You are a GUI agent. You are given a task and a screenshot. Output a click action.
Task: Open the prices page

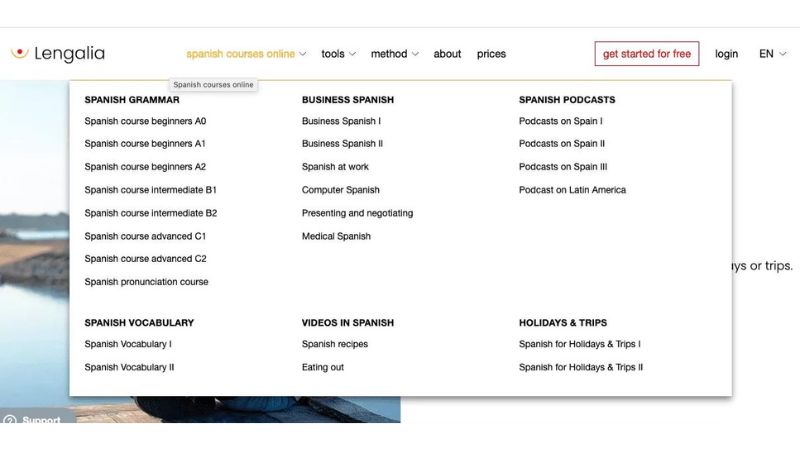coord(491,54)
